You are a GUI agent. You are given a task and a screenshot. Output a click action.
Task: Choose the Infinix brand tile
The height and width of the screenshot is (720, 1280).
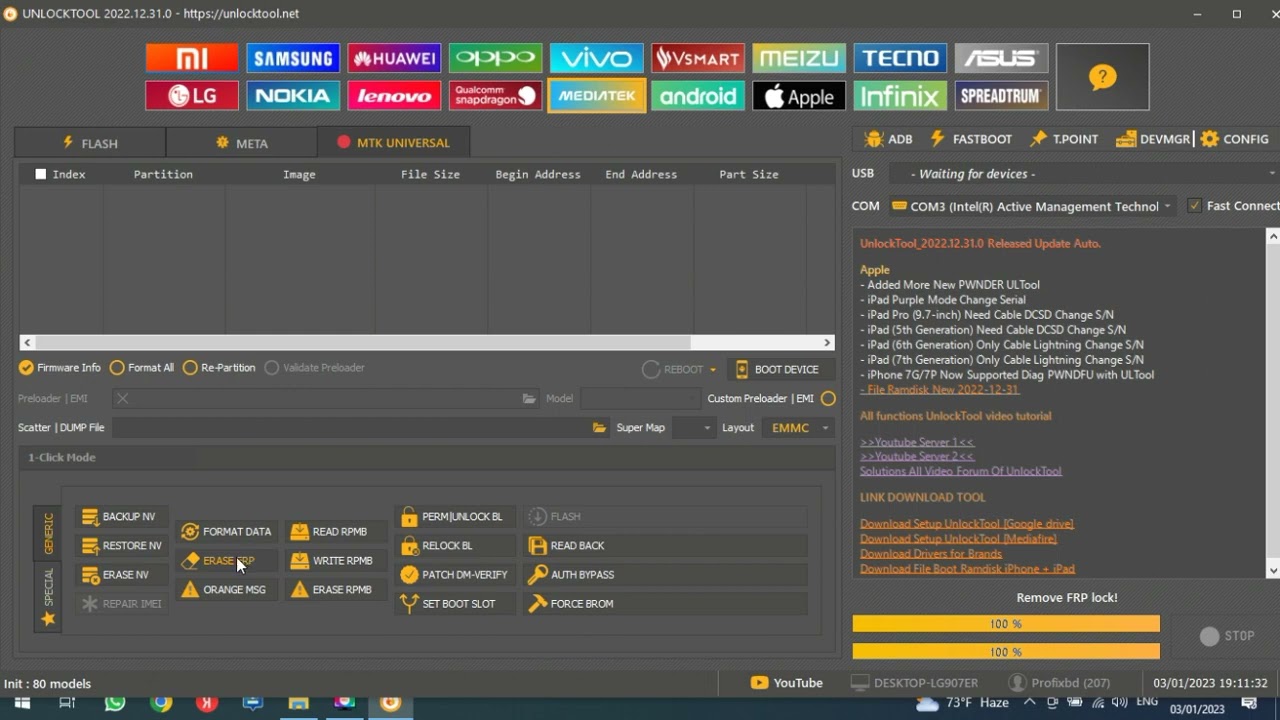900,96
